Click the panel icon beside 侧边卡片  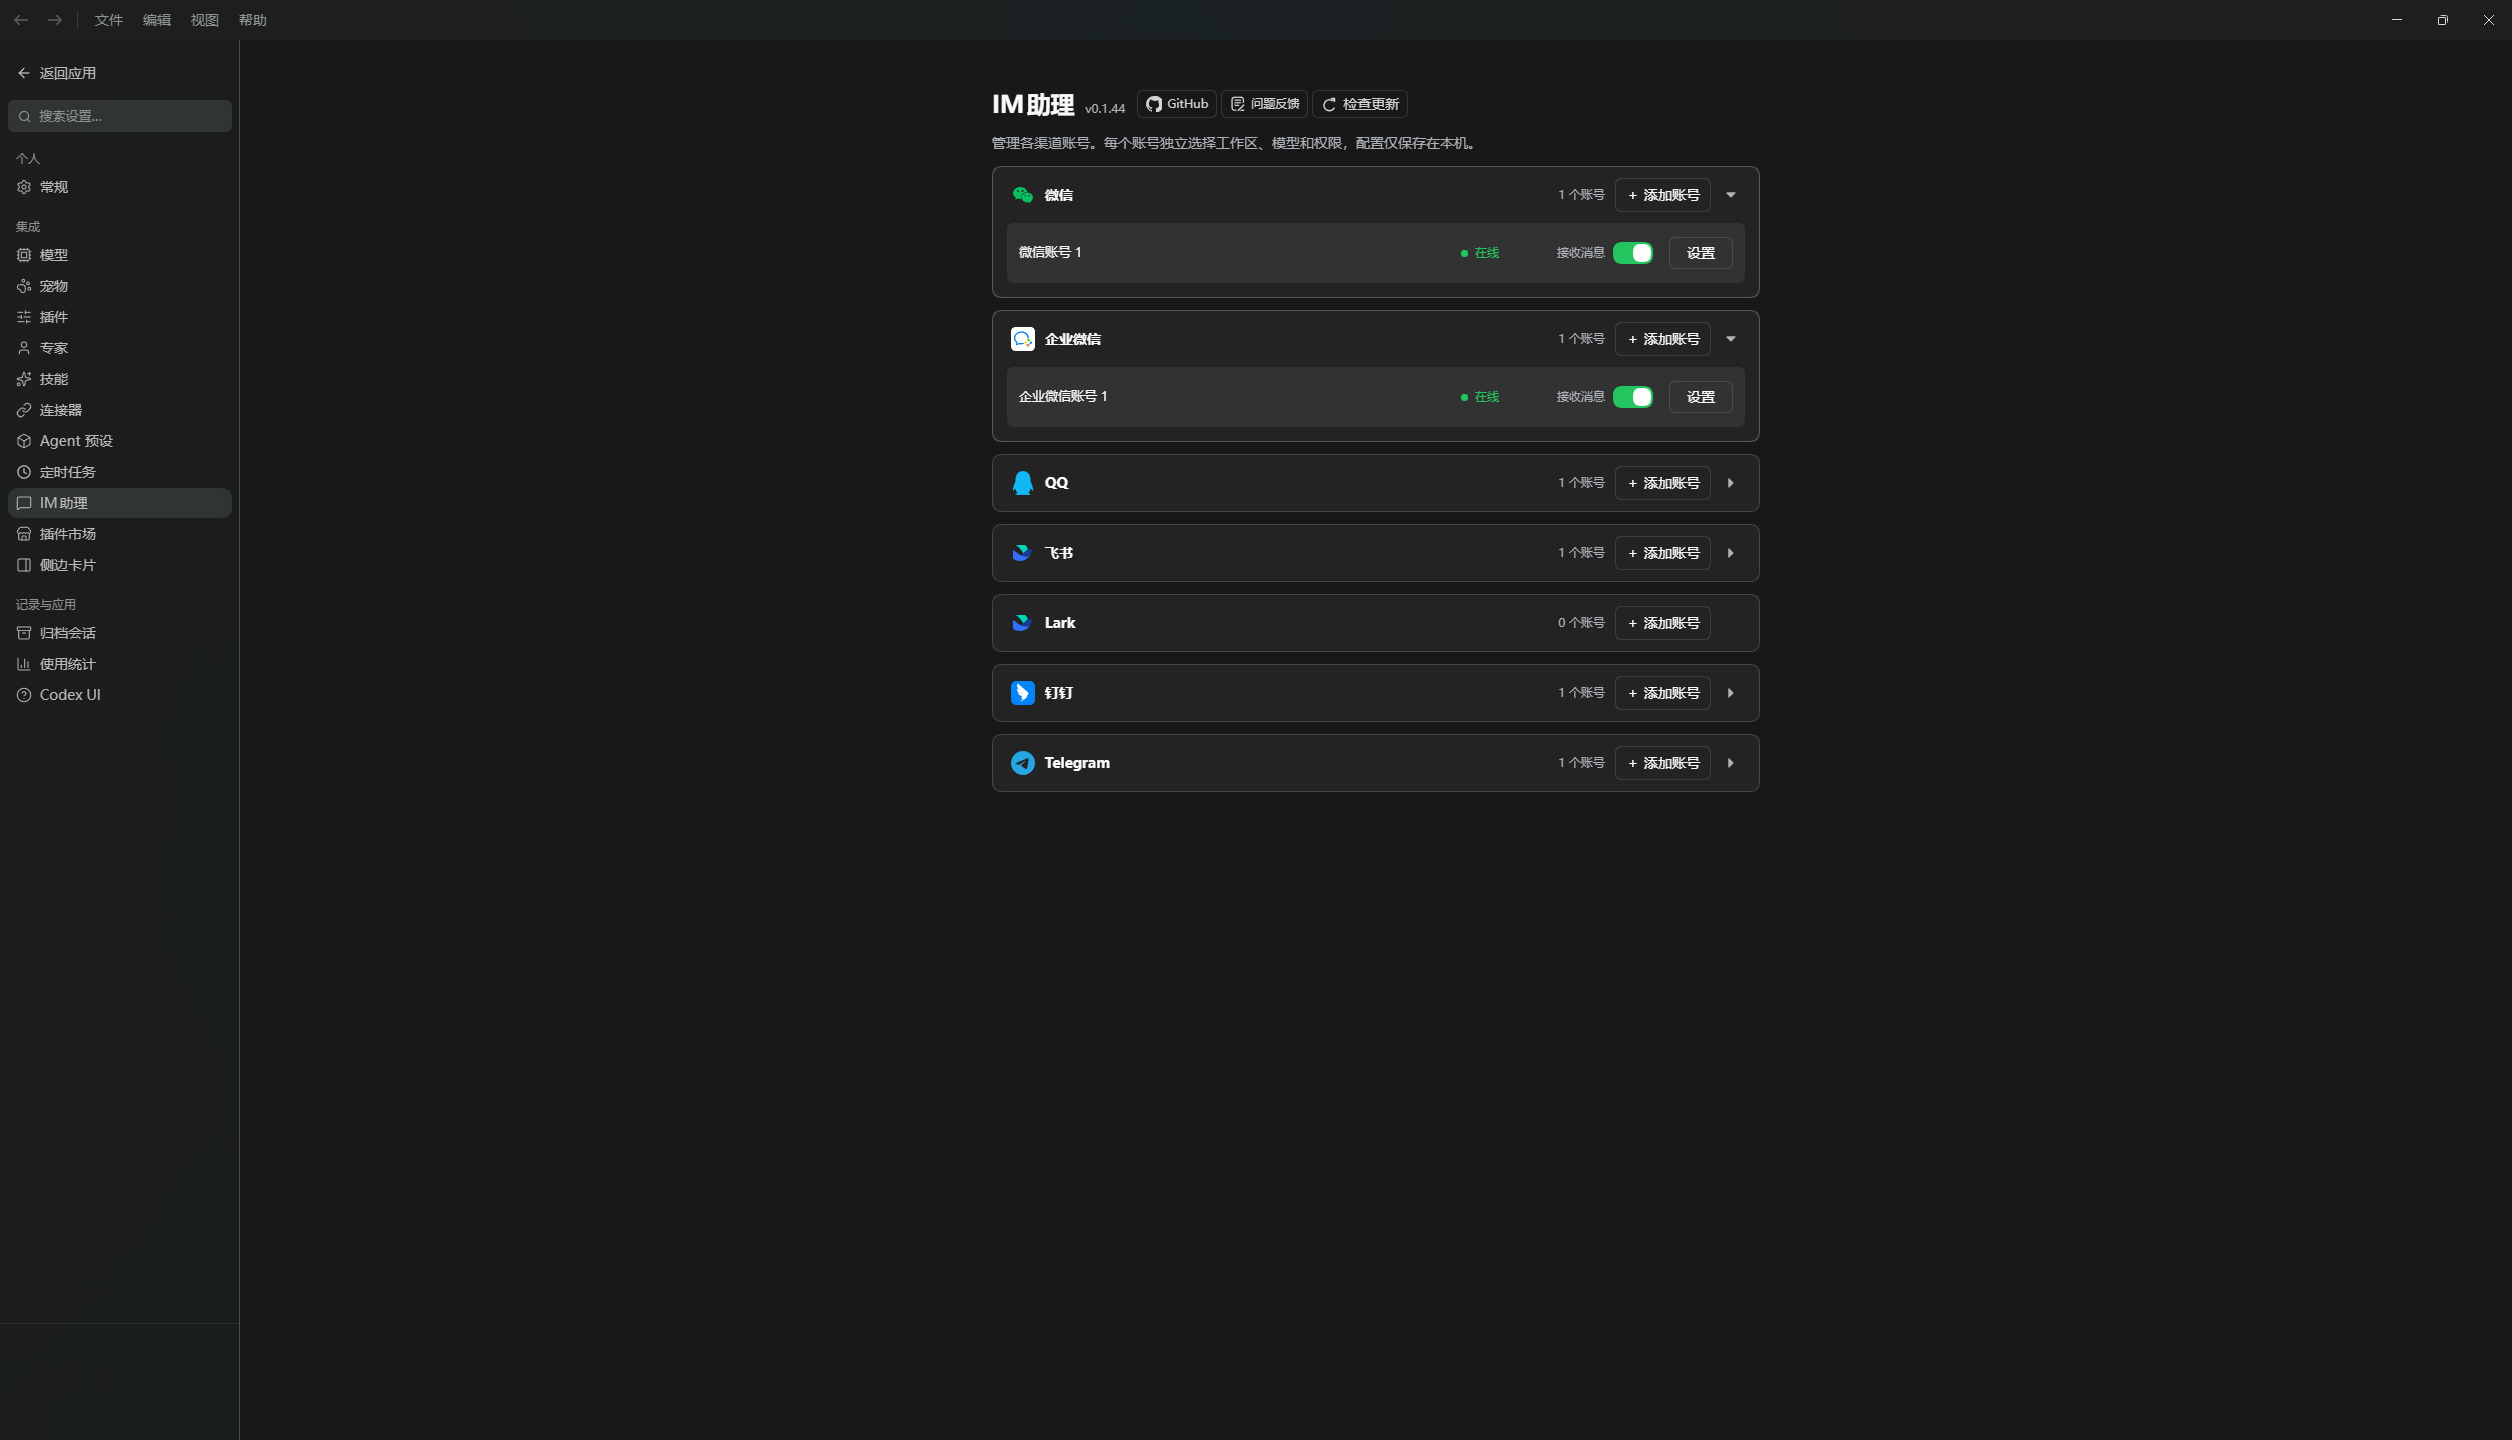pyautogui.click(x=24, y=565)
